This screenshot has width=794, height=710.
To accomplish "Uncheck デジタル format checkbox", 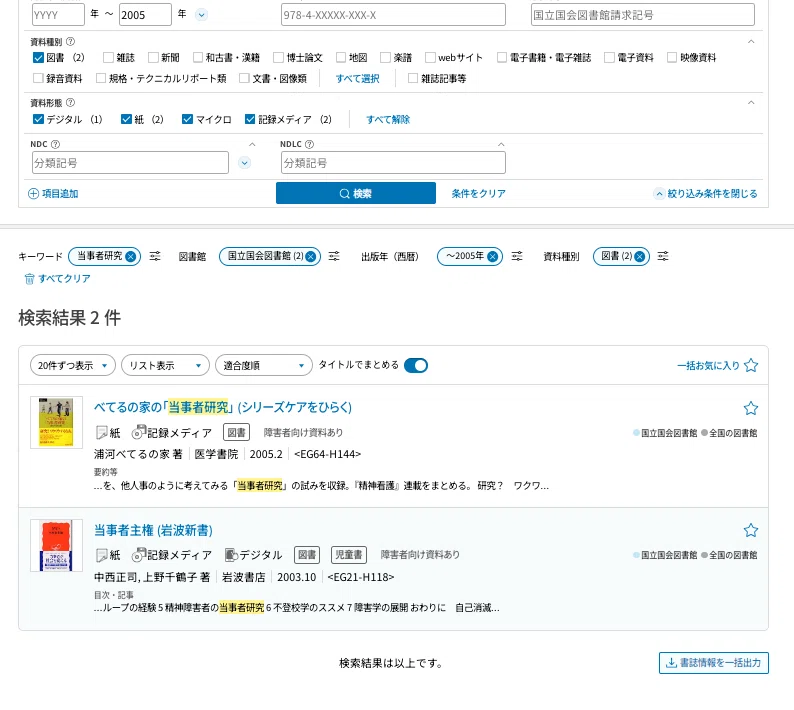I will point(38,119).
